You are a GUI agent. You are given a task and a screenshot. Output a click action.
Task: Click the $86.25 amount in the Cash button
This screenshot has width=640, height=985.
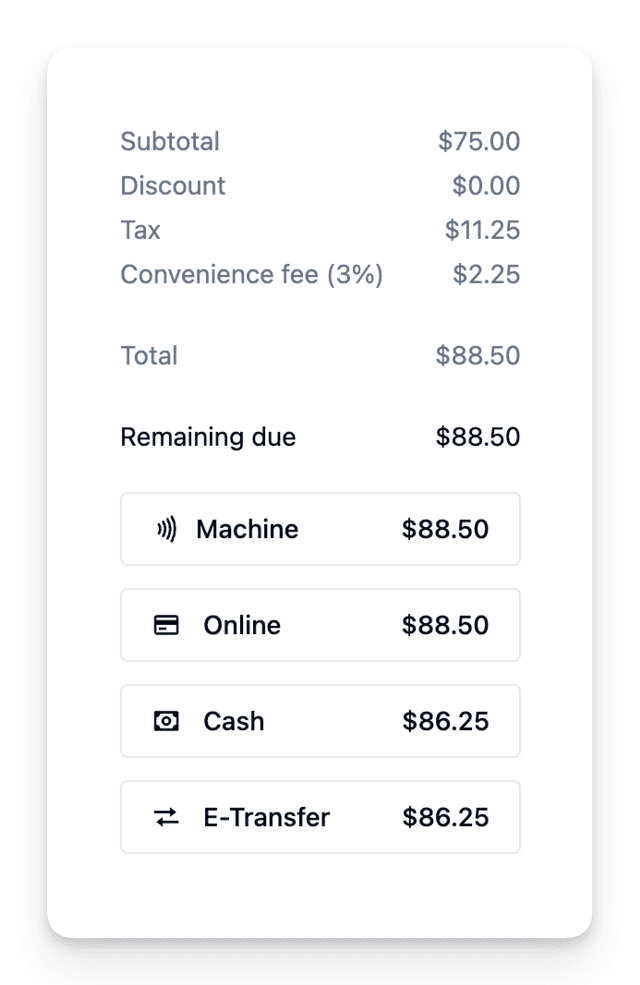(445, 721)
